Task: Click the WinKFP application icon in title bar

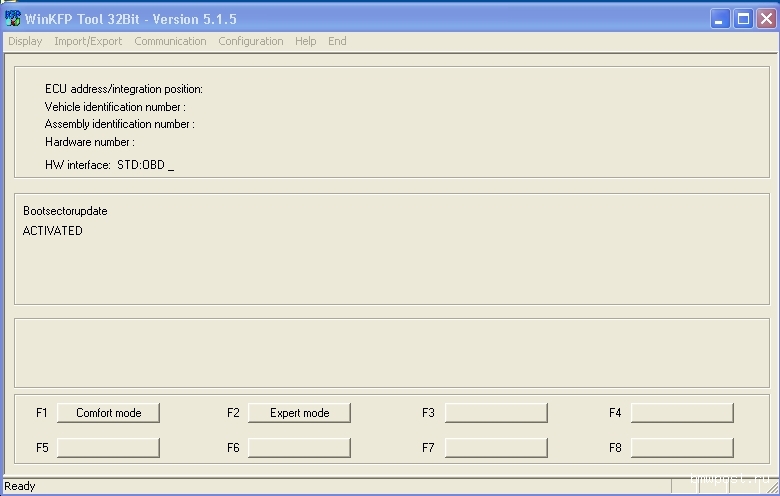Action: coord(13,18)
